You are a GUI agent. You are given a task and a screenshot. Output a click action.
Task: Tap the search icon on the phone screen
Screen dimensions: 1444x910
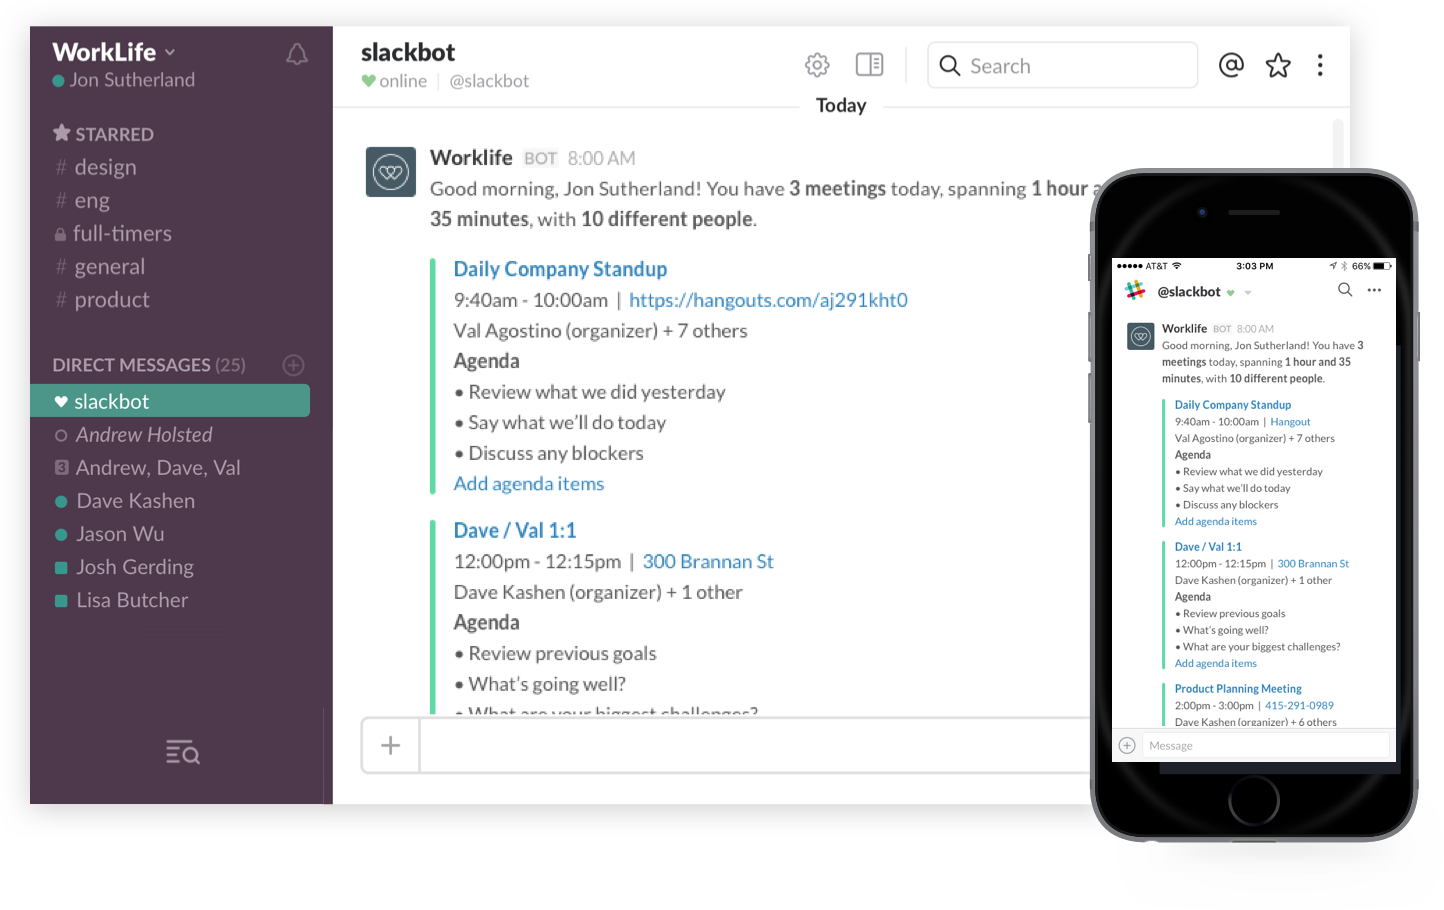point(1345,290)
